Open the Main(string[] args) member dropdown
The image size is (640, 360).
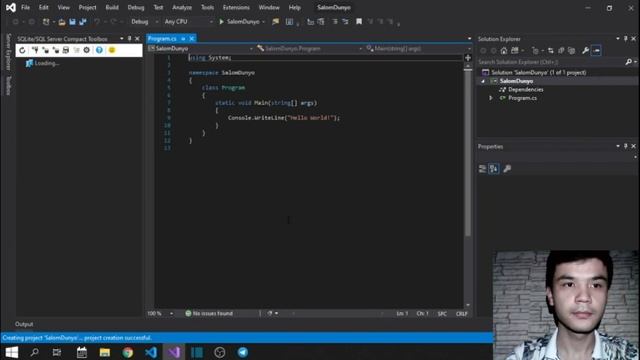point(418,49)
